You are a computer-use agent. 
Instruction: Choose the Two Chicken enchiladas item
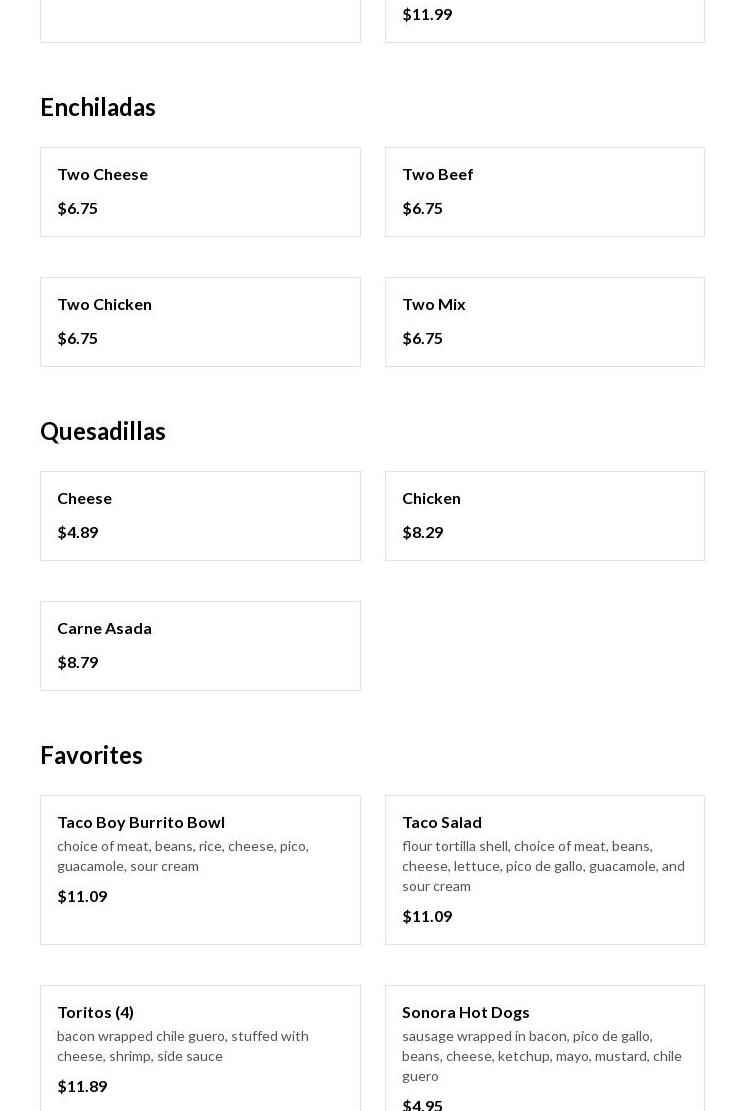coord(200,322)
